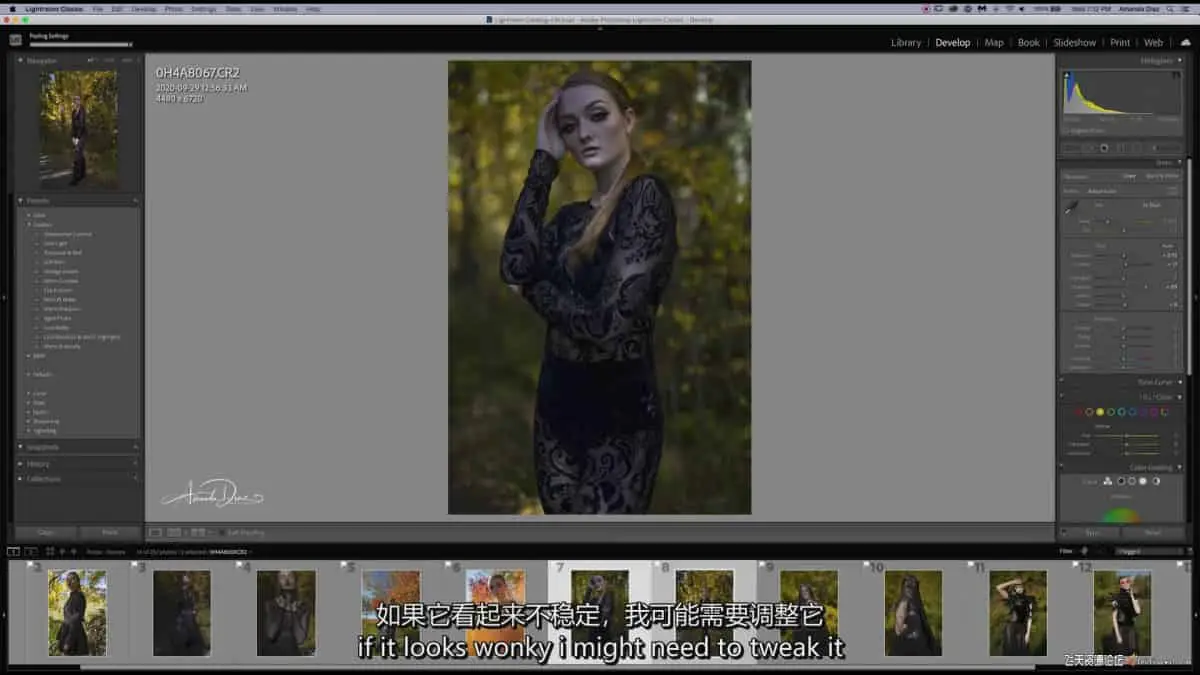Collapse the Presets panel

click(x=21, y=200)
